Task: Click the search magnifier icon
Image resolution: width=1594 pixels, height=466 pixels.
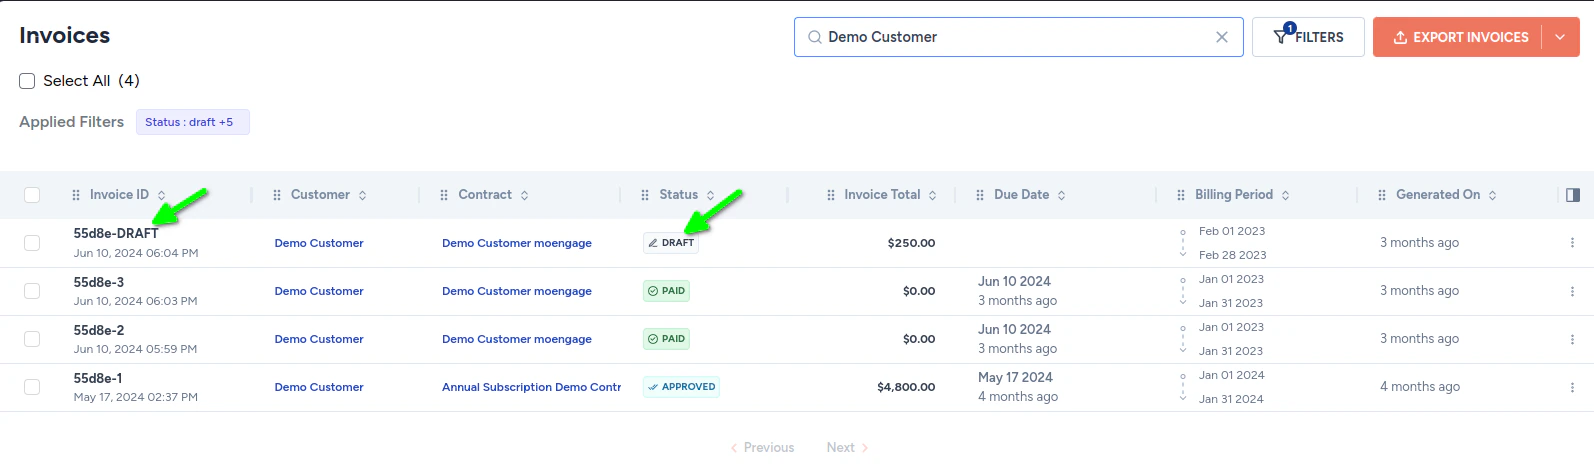Action: pos(815,37)
